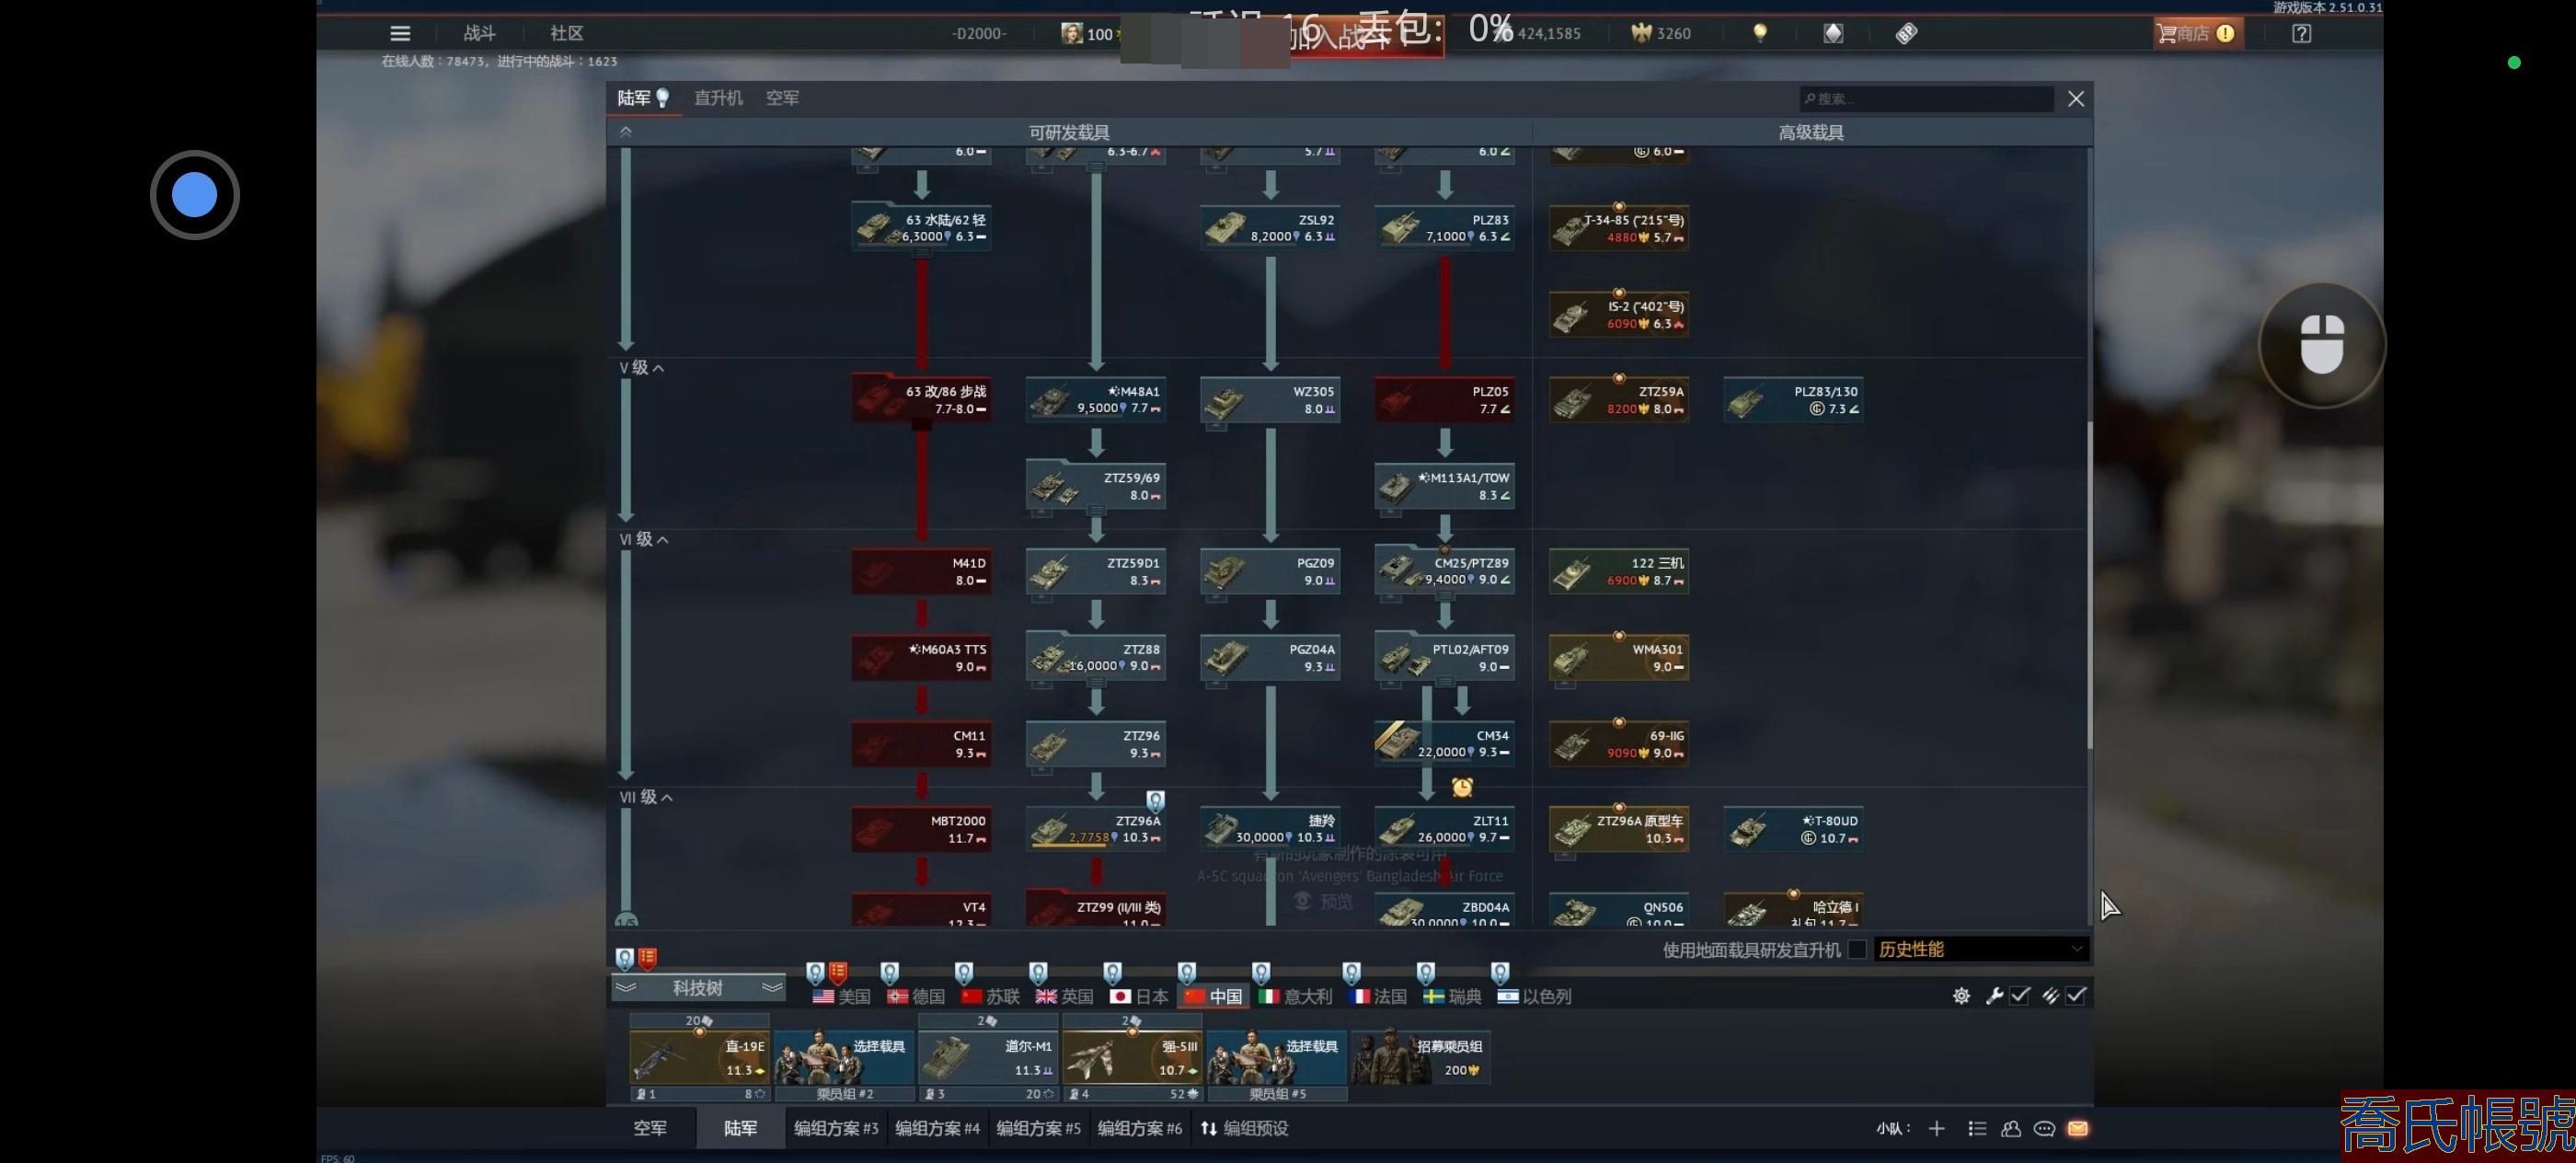Click the 招募乘员组 recruit crew button
The image size is (2576, 1163).
click(x=1421, y=1057)
